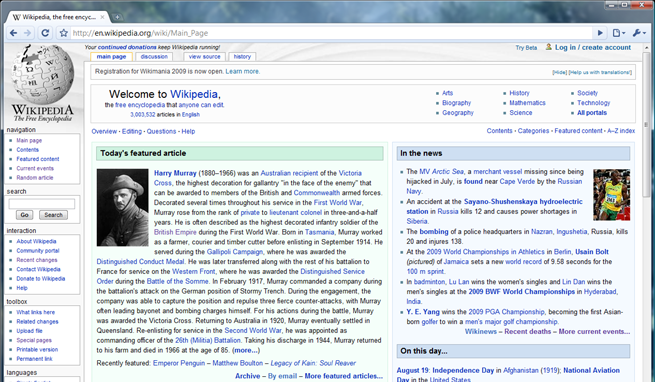Open What links here in toolbox
Viewport: 655px width, 382px height.
tap(36, 312)
